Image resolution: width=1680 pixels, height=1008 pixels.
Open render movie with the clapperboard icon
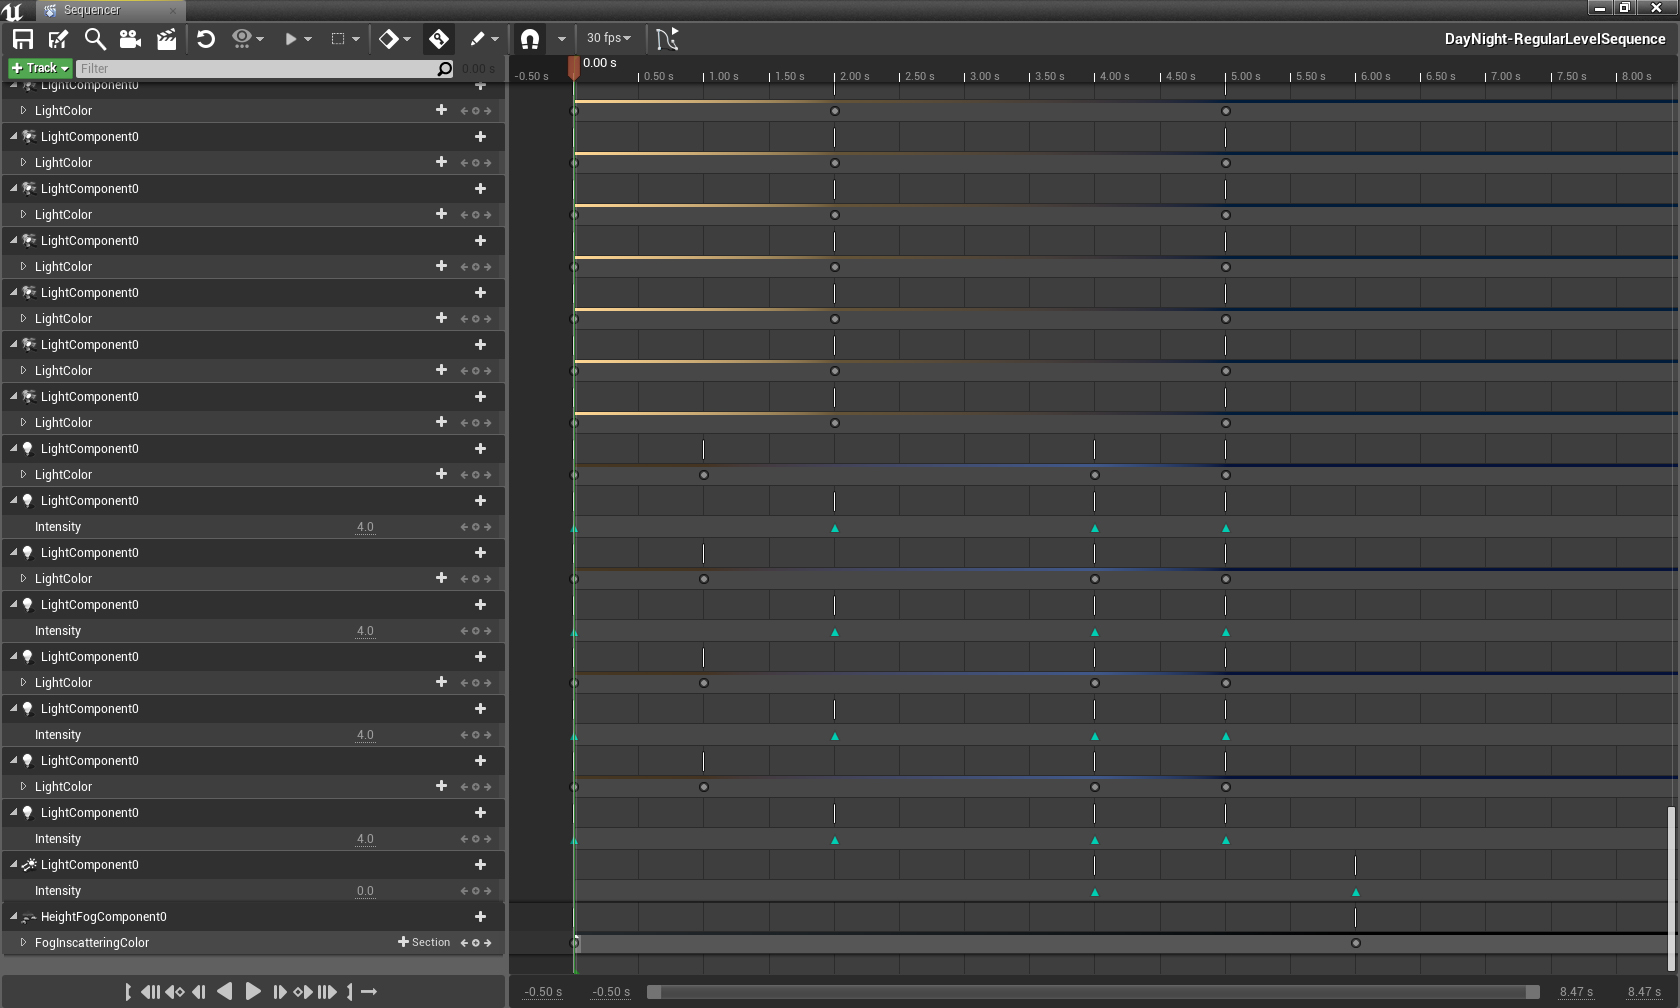tap(166, 39)
